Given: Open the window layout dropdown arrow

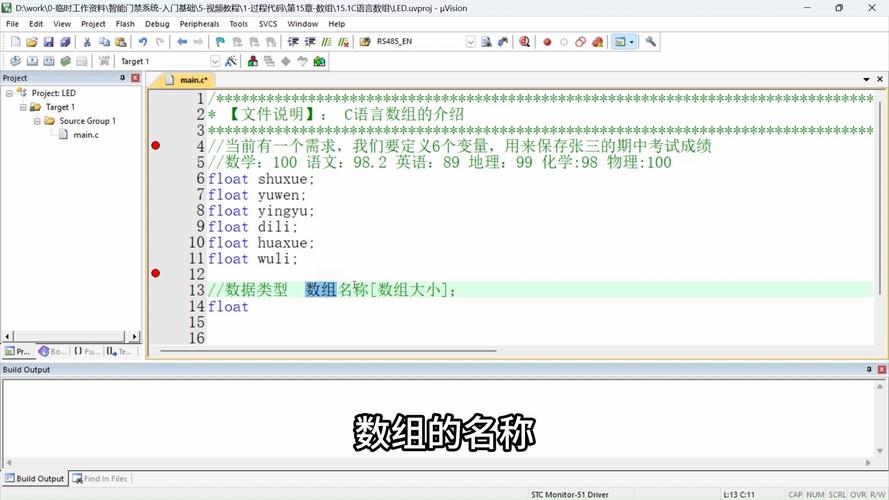Looking at the screenshot, I should 632,42.
